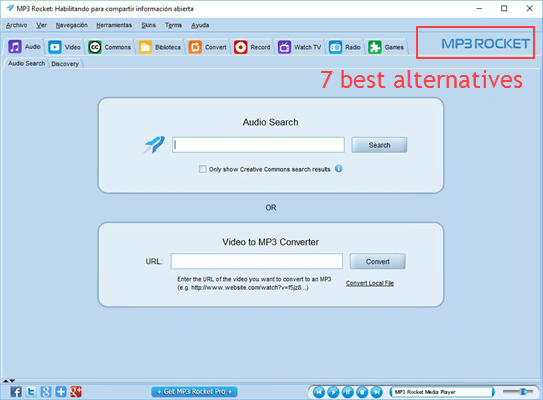Click the Audio Search text input field
This screenshot has height=400, width=543.
point(258,145)
